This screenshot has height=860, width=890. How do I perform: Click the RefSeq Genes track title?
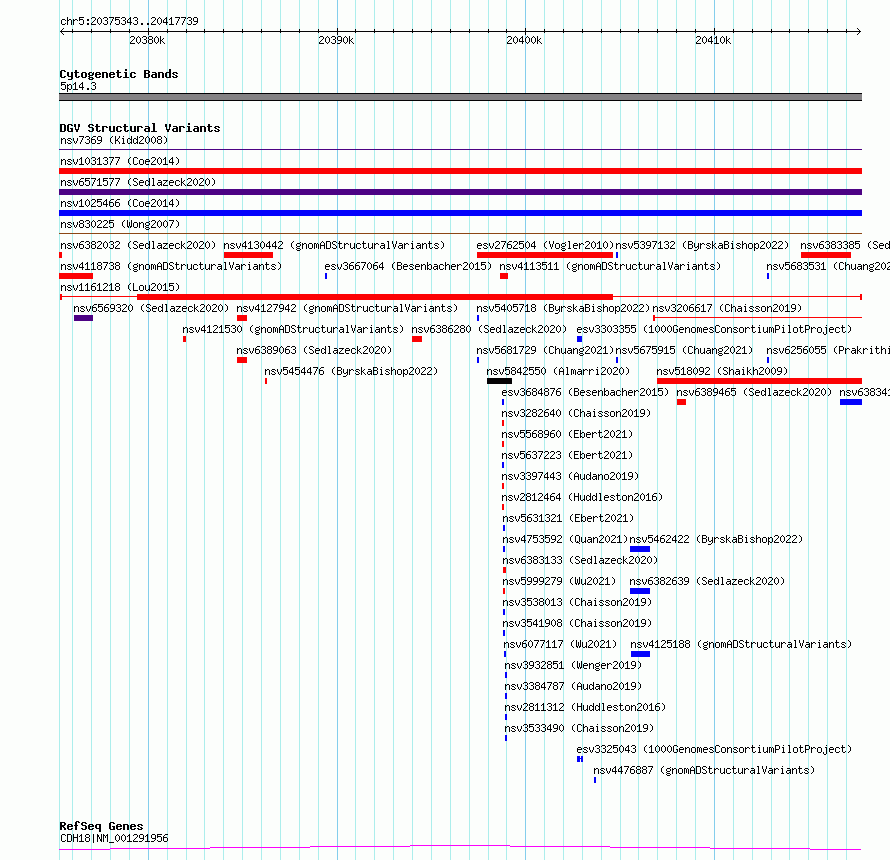pos(102,827)
